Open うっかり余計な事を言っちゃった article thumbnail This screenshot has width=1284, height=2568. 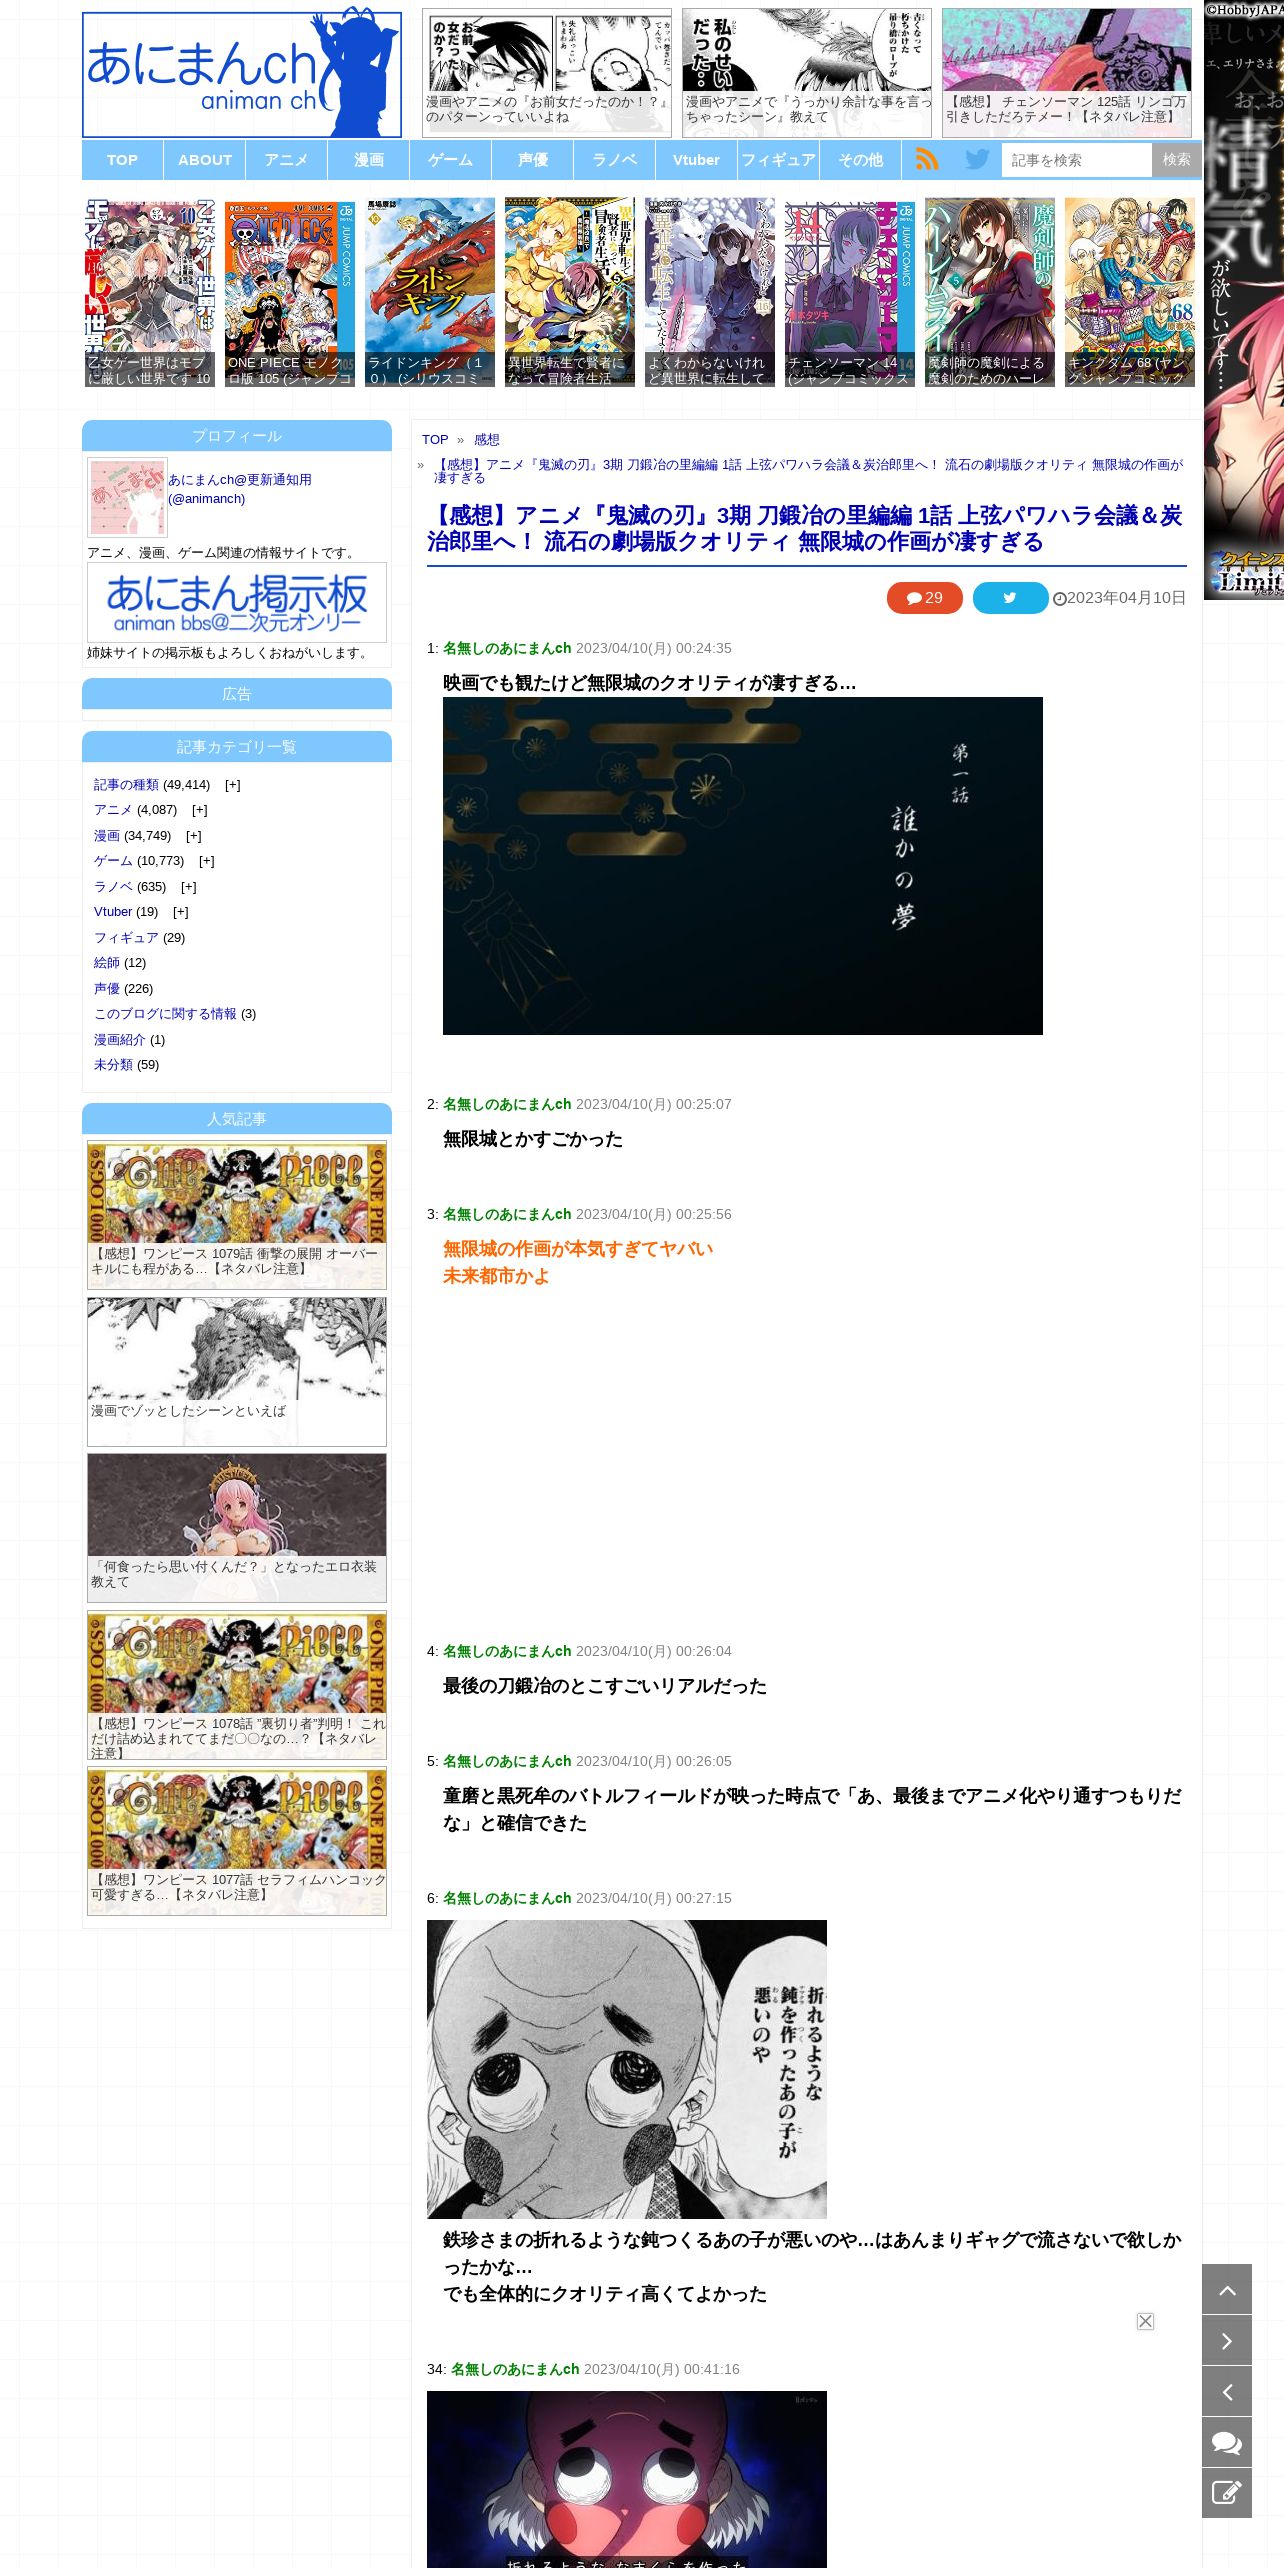tap(807, 73)
